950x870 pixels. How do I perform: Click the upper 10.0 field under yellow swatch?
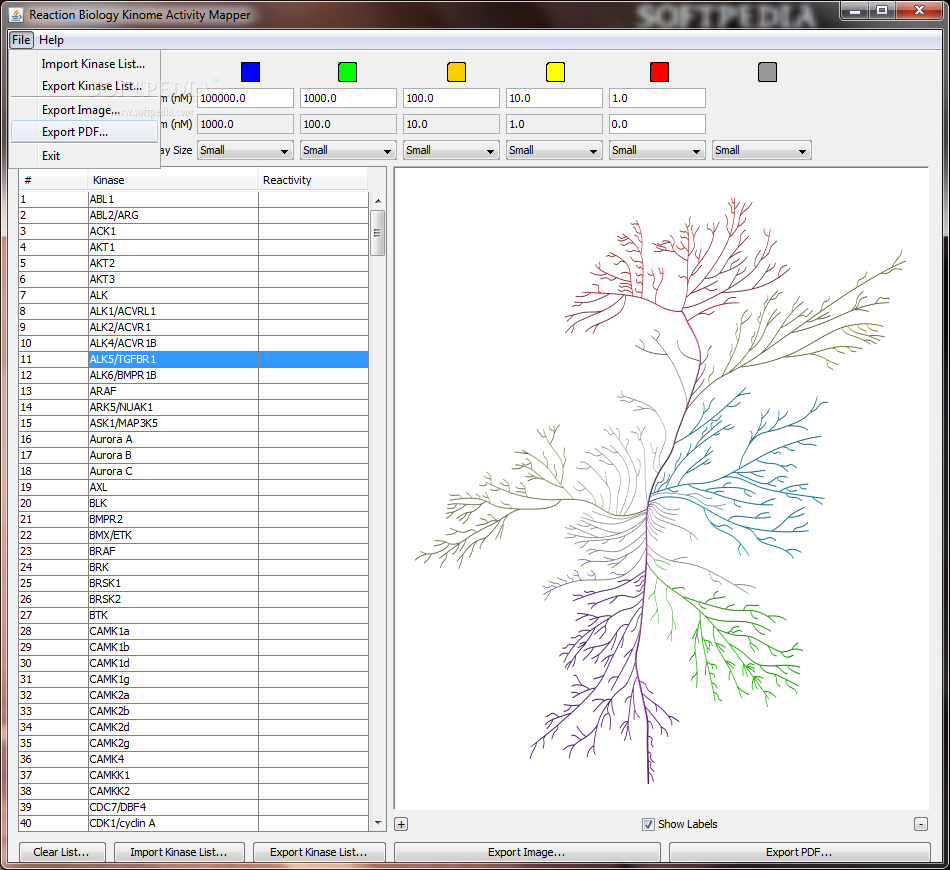[x=554, y=98]
